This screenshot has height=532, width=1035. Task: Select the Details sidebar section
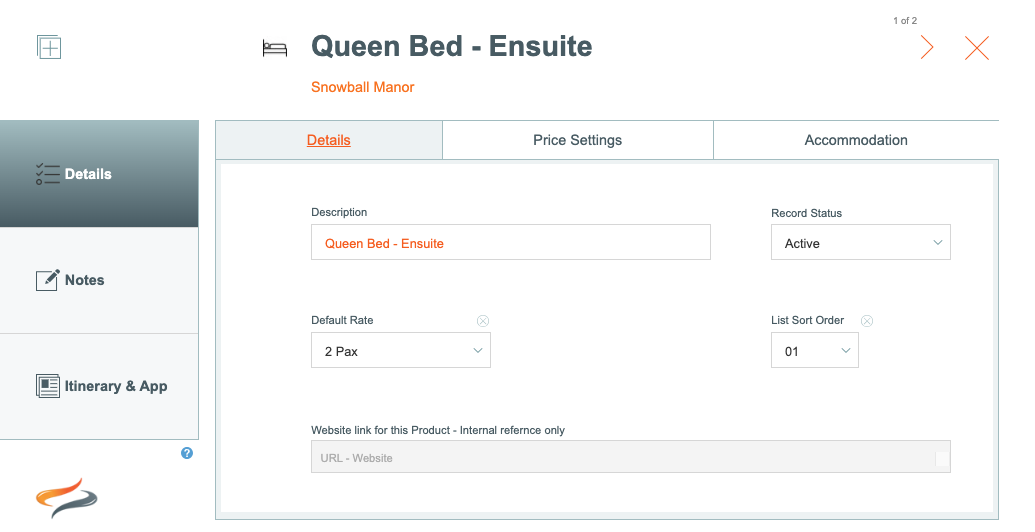point(99,174)
